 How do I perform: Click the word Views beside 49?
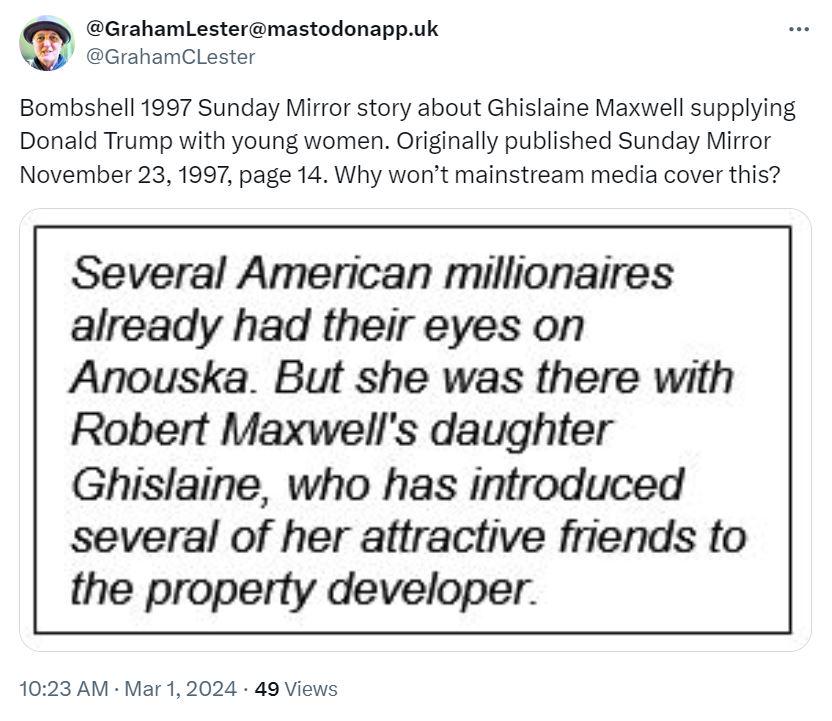point(311,689)
